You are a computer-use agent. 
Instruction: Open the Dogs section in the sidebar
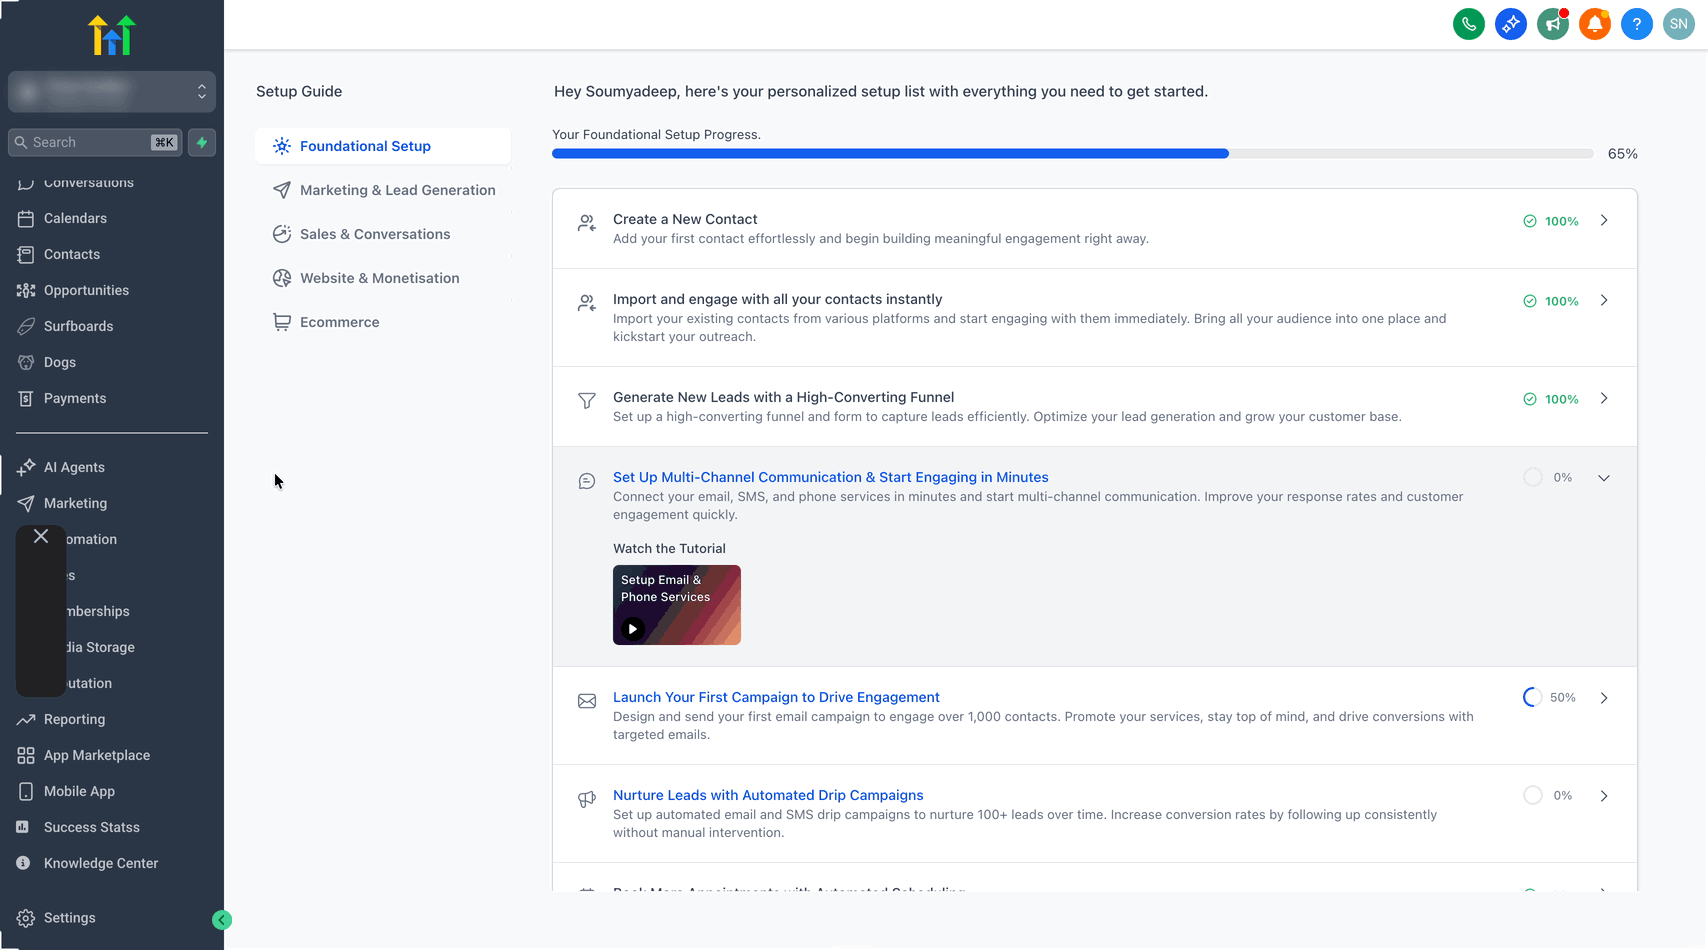tap(27, 362)
